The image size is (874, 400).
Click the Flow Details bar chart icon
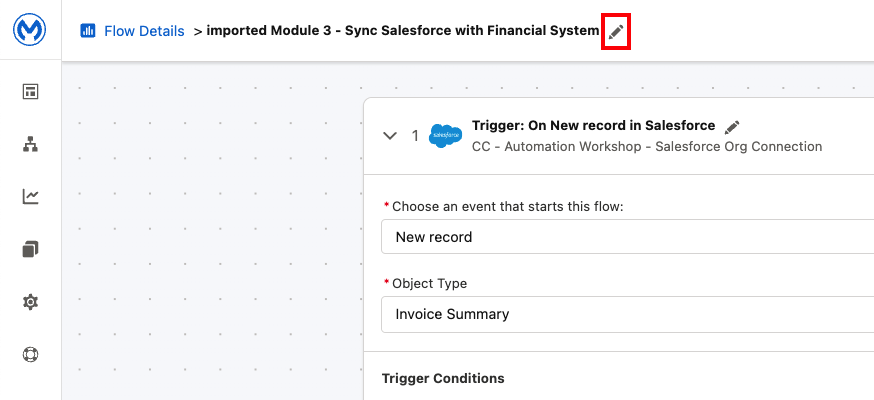[x=88, y=31]
